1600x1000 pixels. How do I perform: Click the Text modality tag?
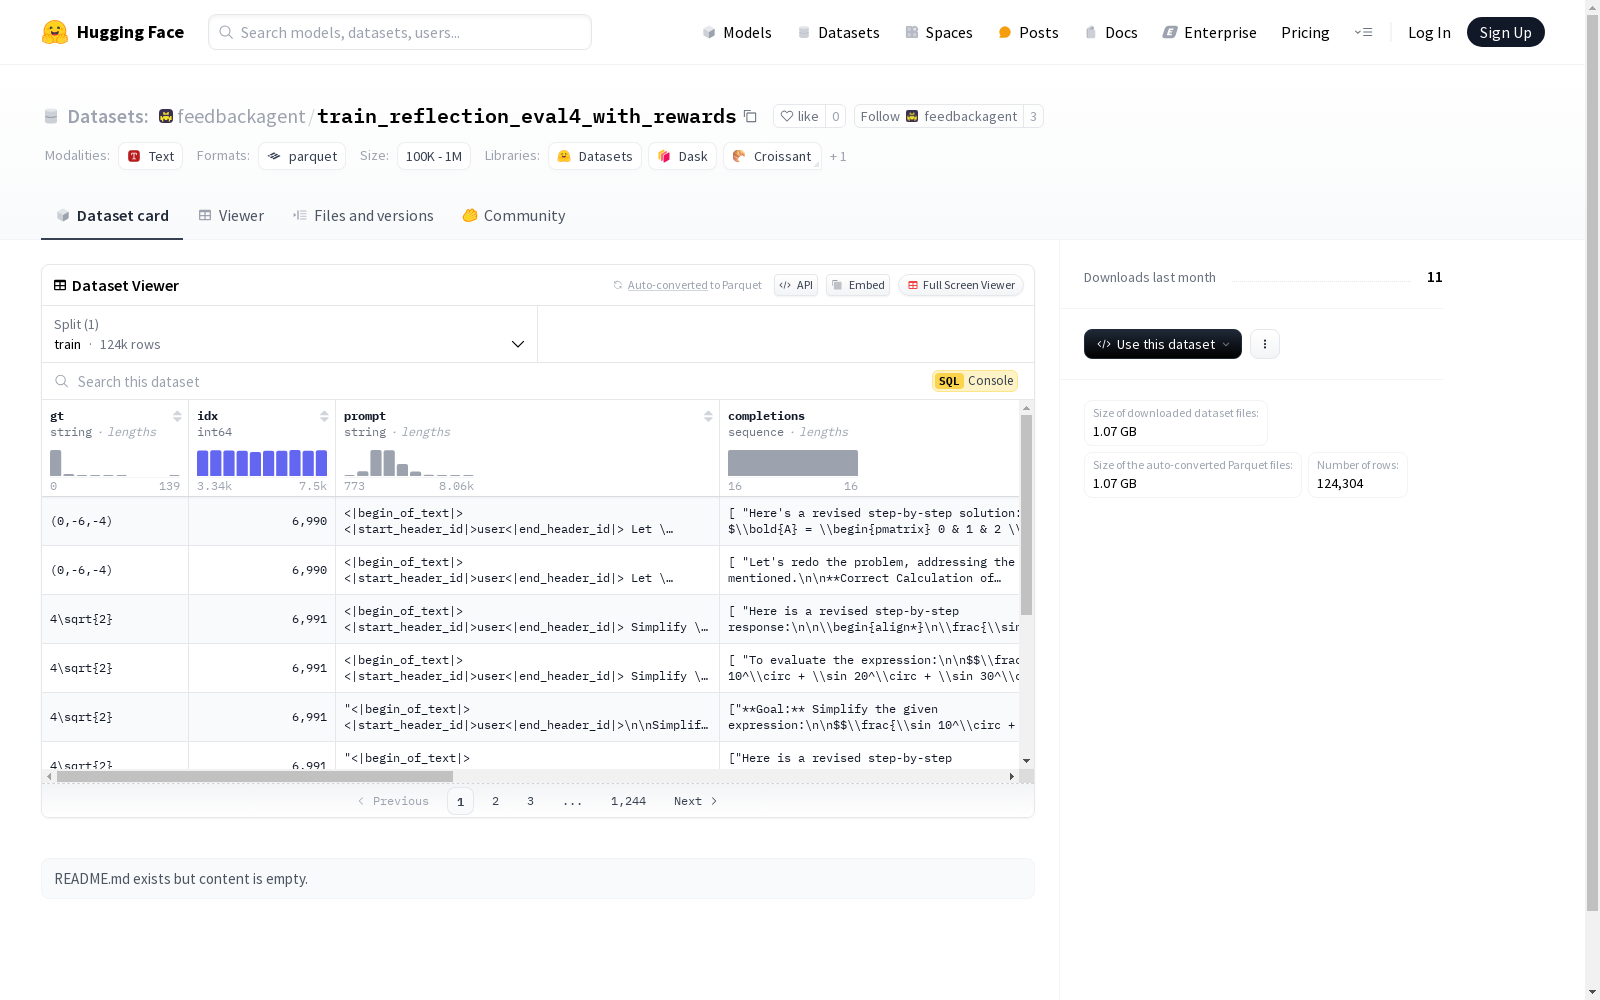click(x=150, y=156)
